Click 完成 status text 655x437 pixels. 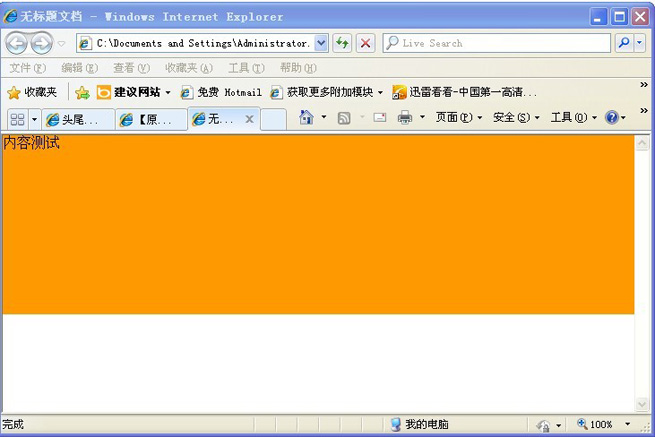click(x=13, y=424)
